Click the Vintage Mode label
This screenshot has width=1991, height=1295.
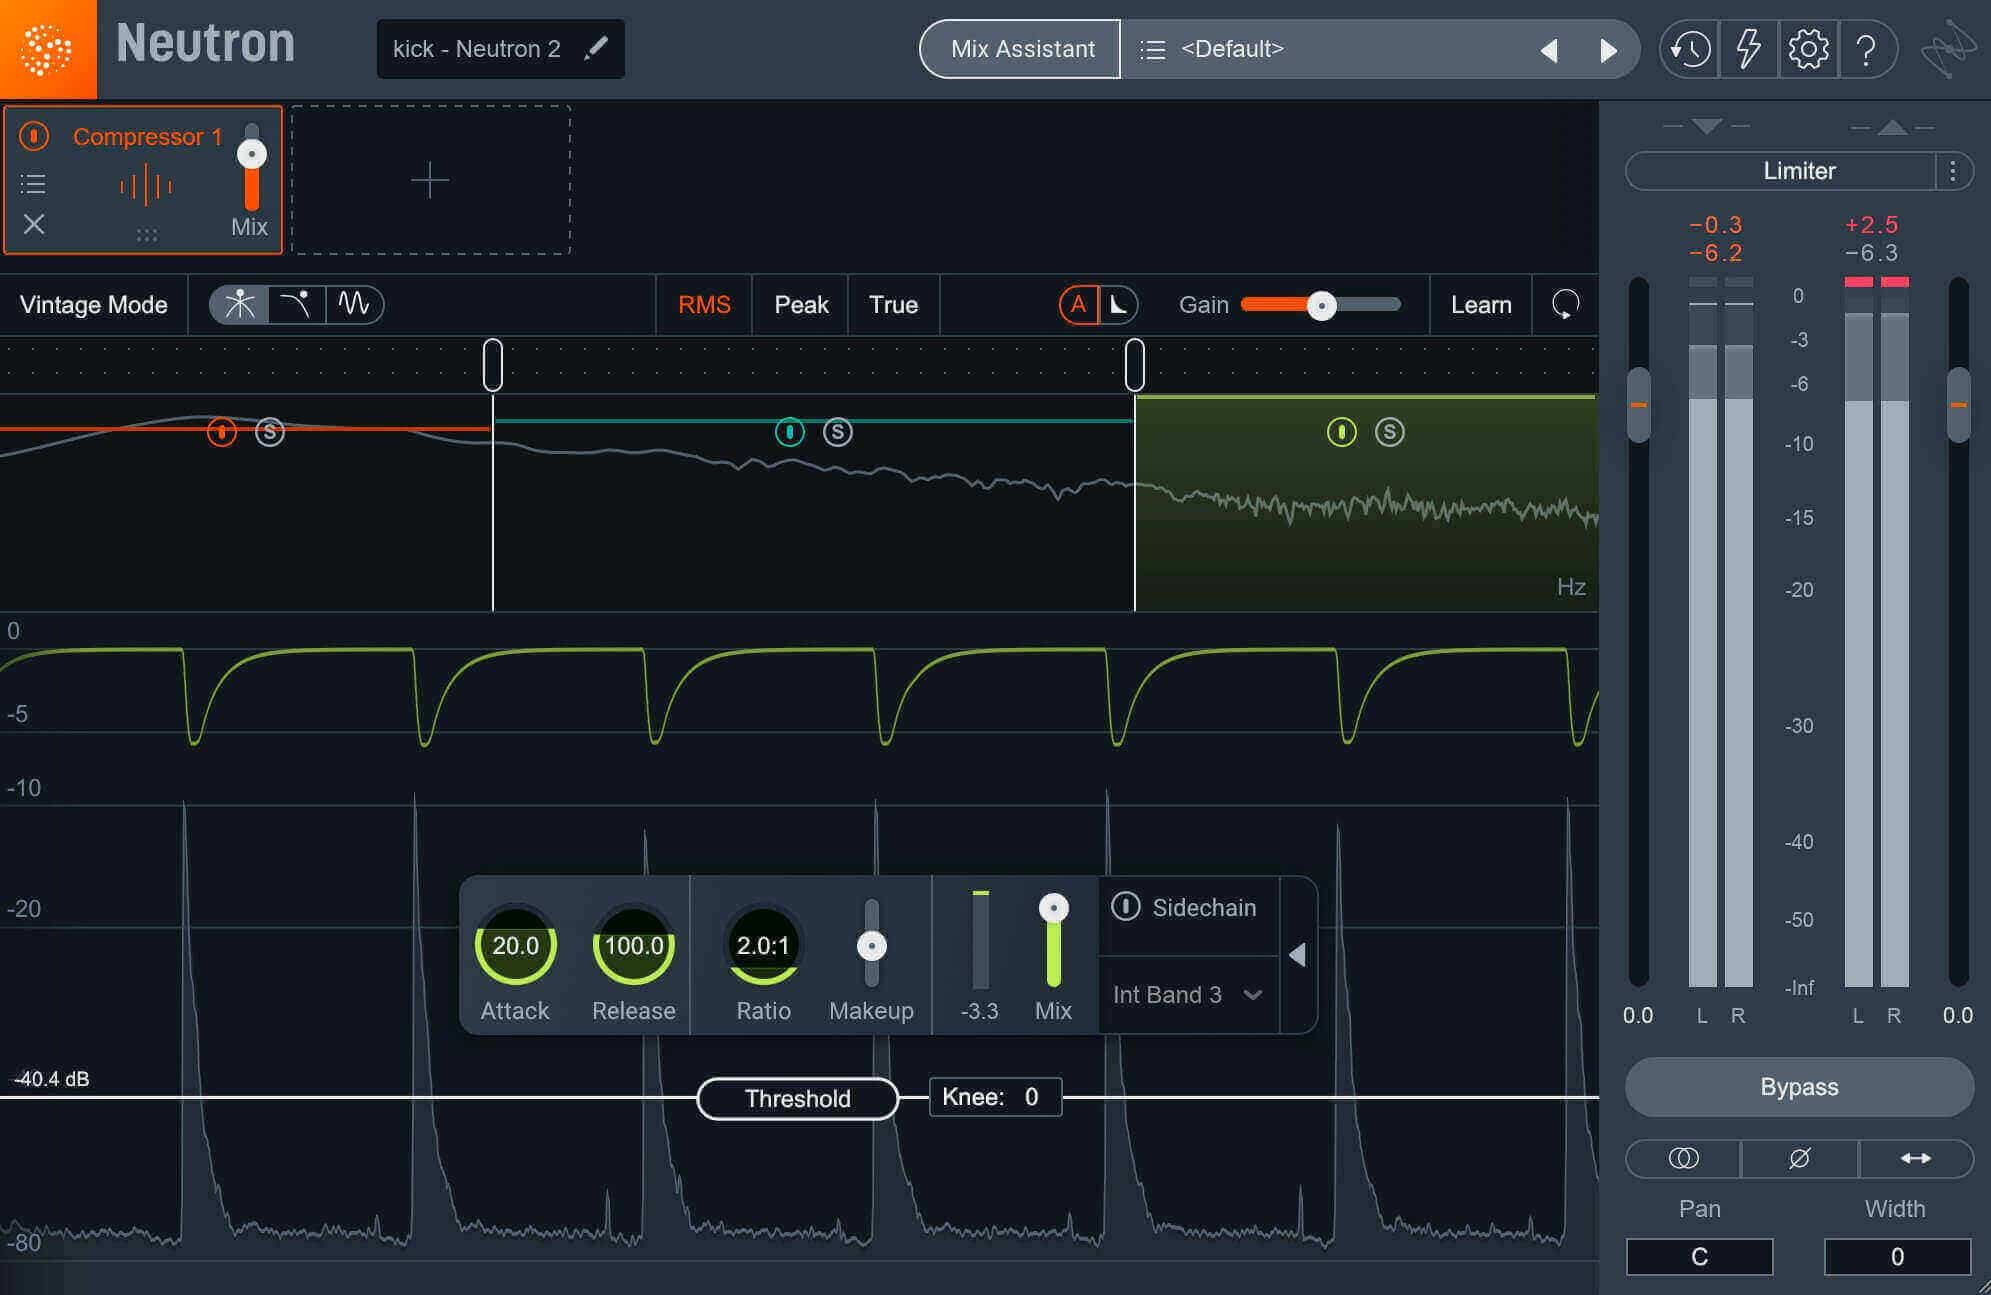pos(94,305)
